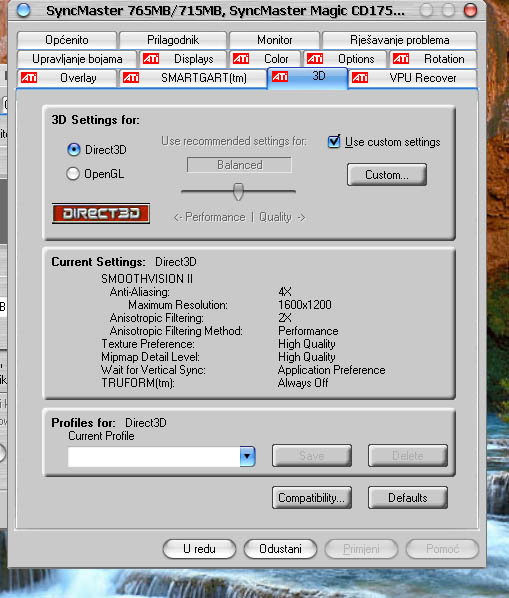Open the Custom... settings button
The height and width of the screenshot is (598, 509).
[387, 175]
